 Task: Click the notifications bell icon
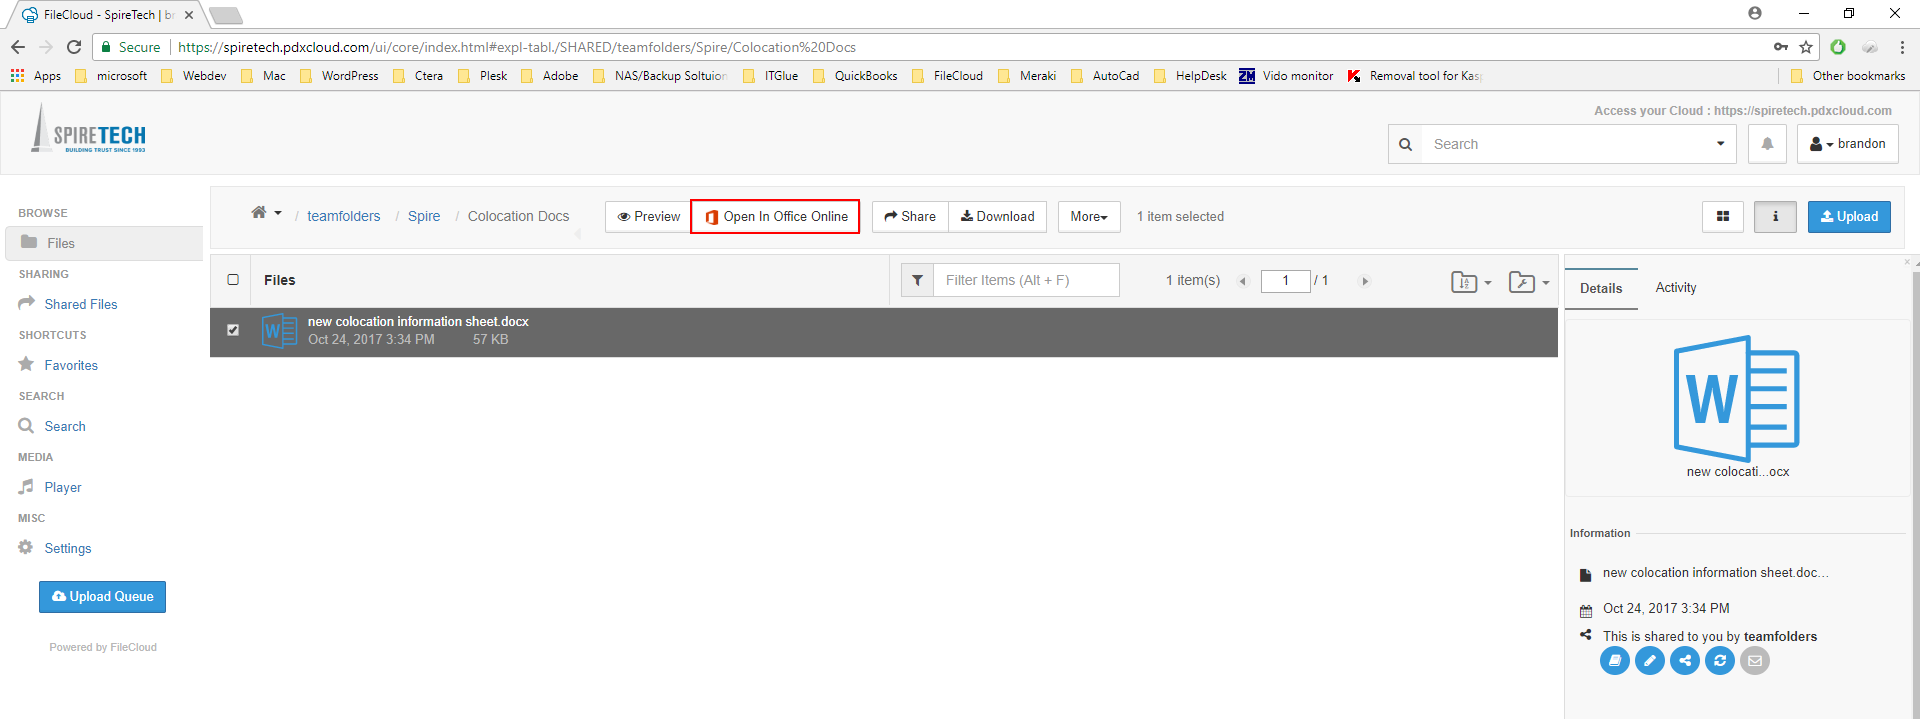(1767, 144)
